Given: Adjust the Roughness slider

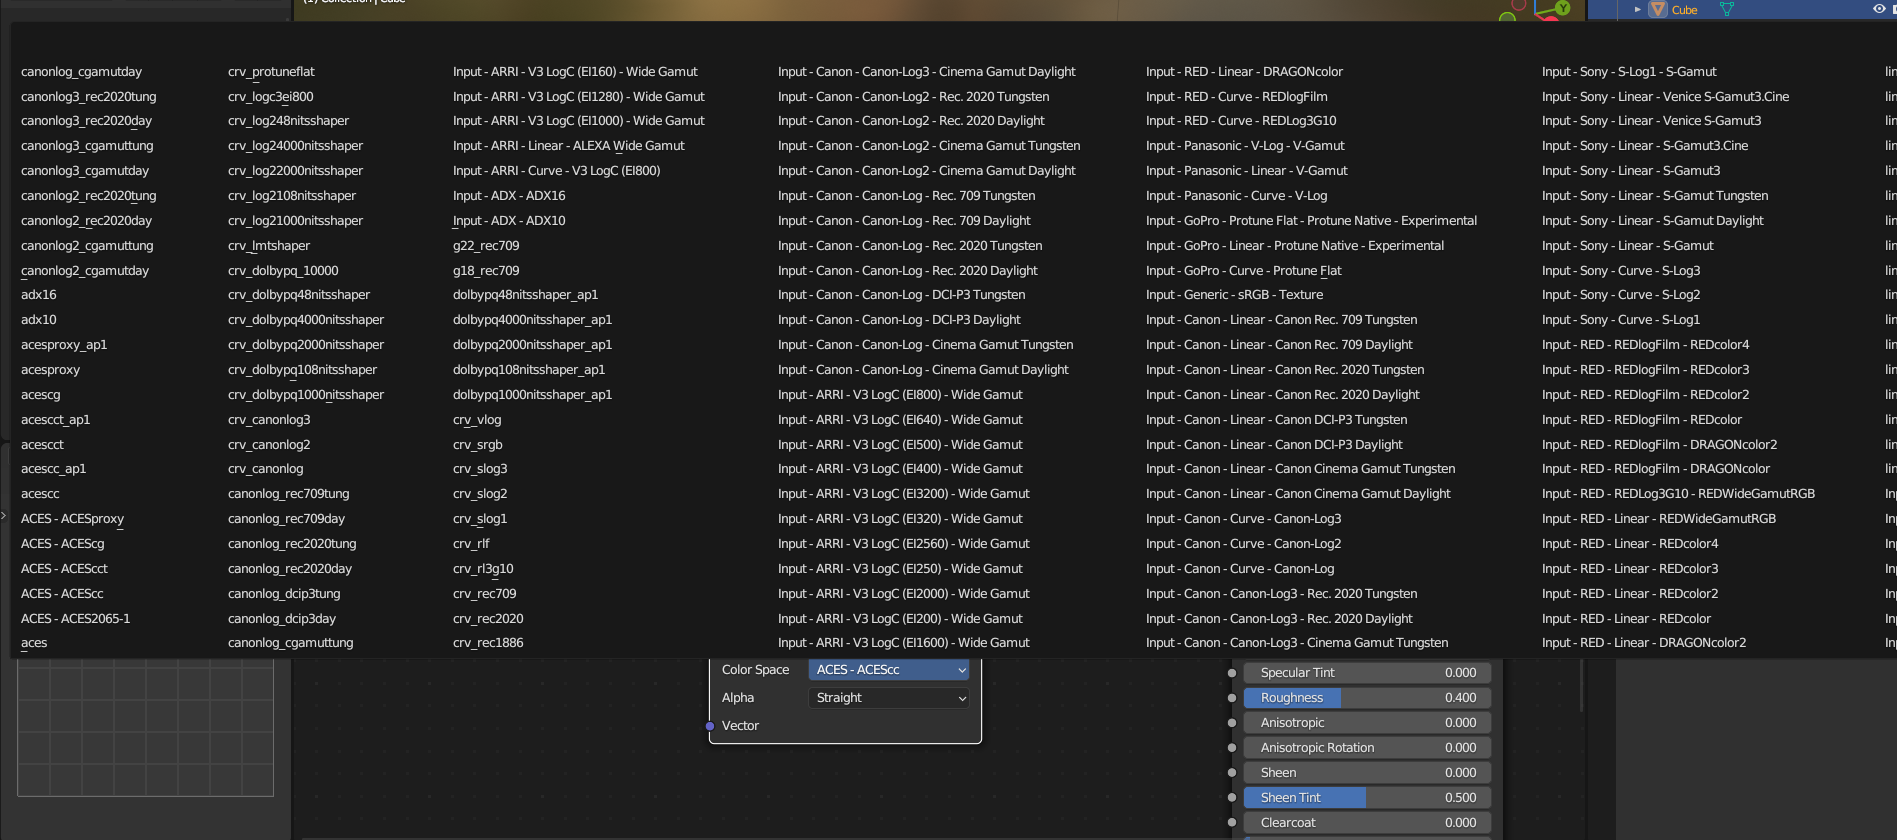Looking at the screenshot, I should pyautogui.click(x=1367, y=698).
